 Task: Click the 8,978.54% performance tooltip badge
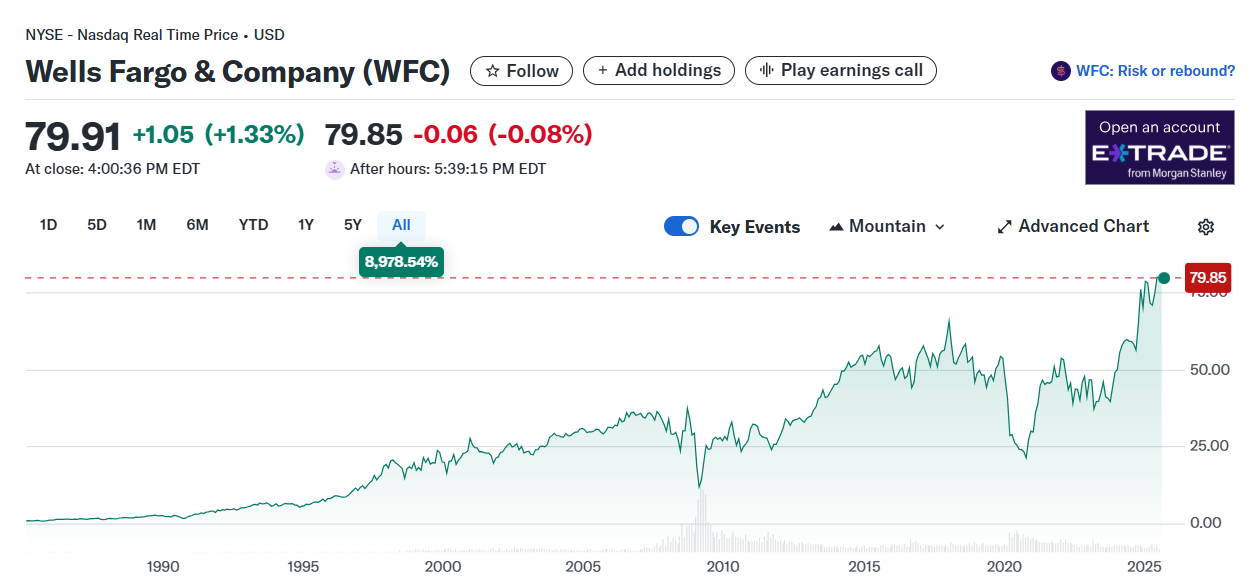(401, 261)
